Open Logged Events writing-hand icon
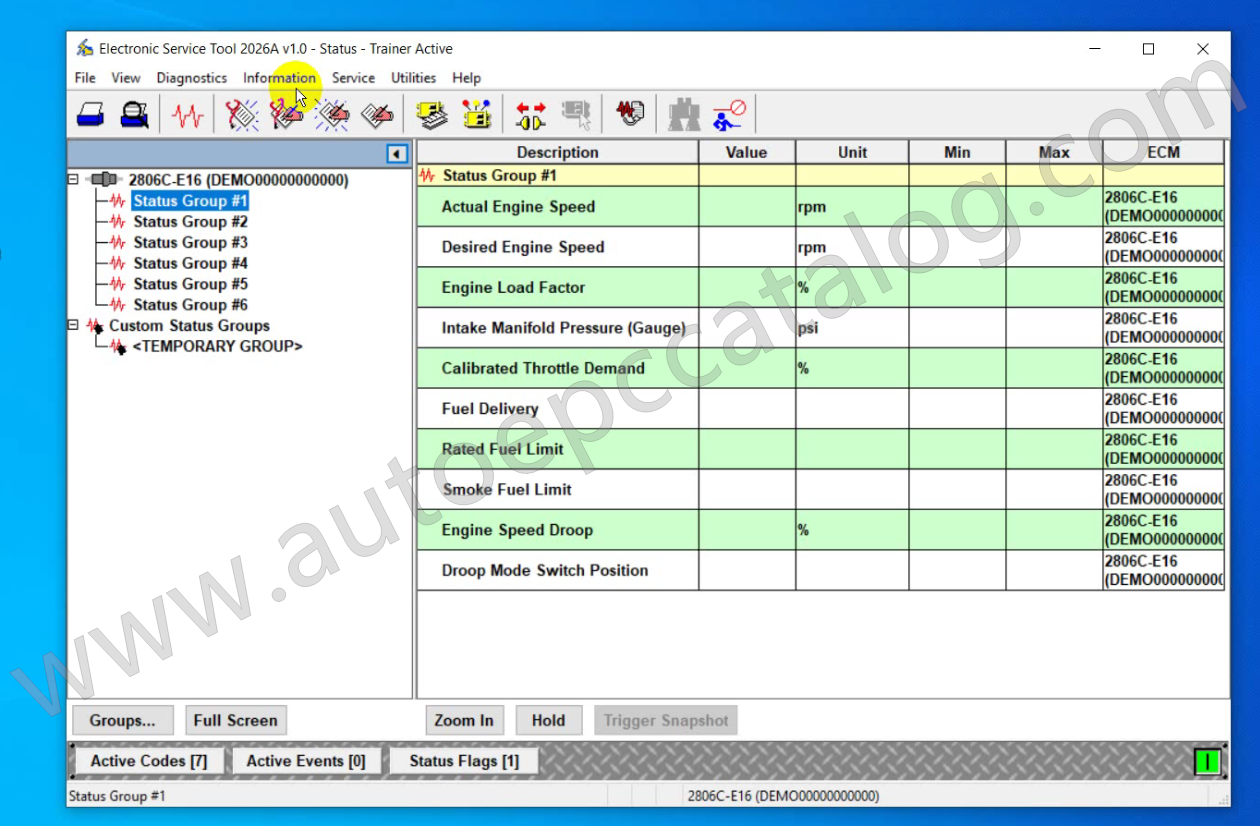This screenshot has width=1260, height=826. (377, 115)
